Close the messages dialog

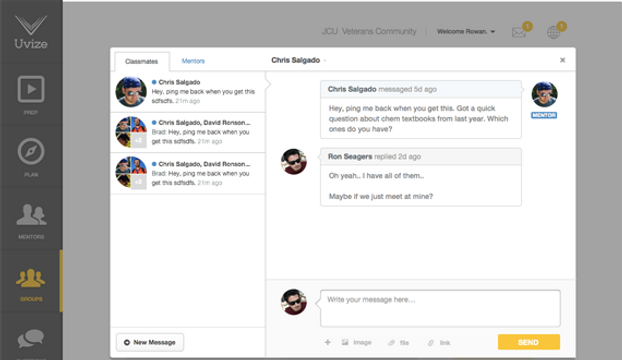pos(562,60)
